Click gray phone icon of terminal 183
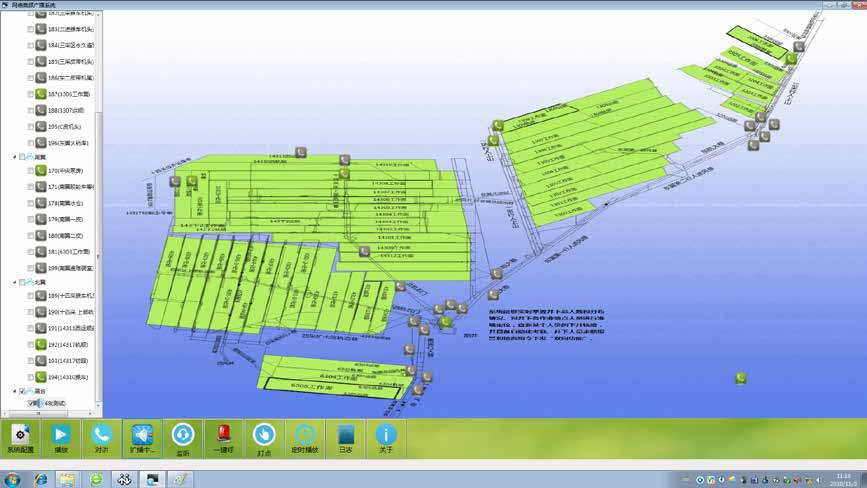This screenshot has width=867, height=488. [x=41, y=29]
